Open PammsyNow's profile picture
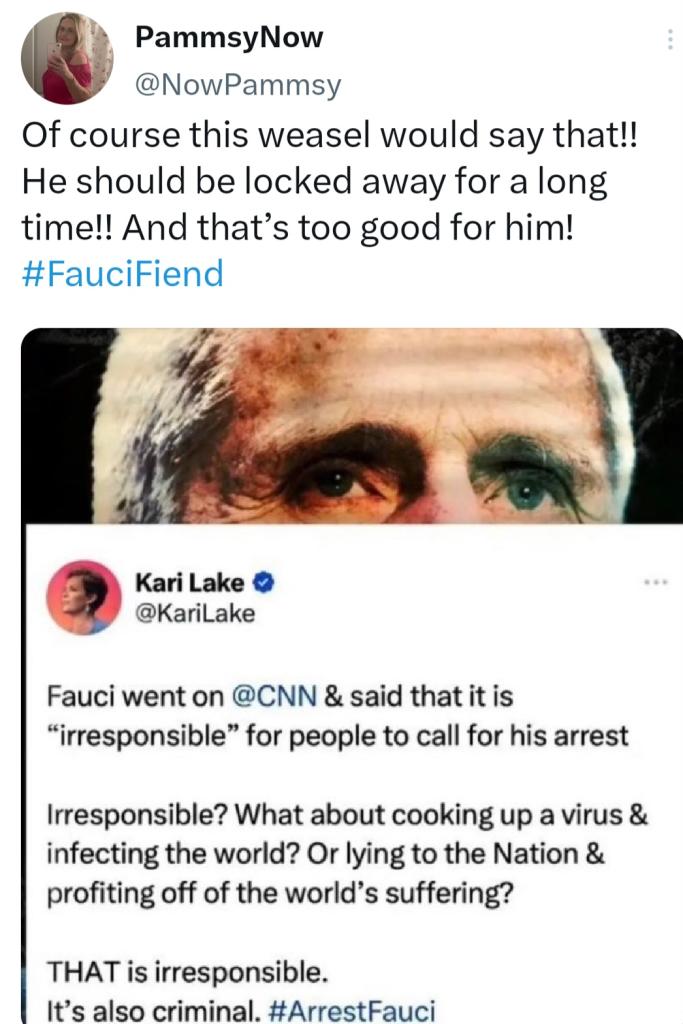 pos(68,58)
